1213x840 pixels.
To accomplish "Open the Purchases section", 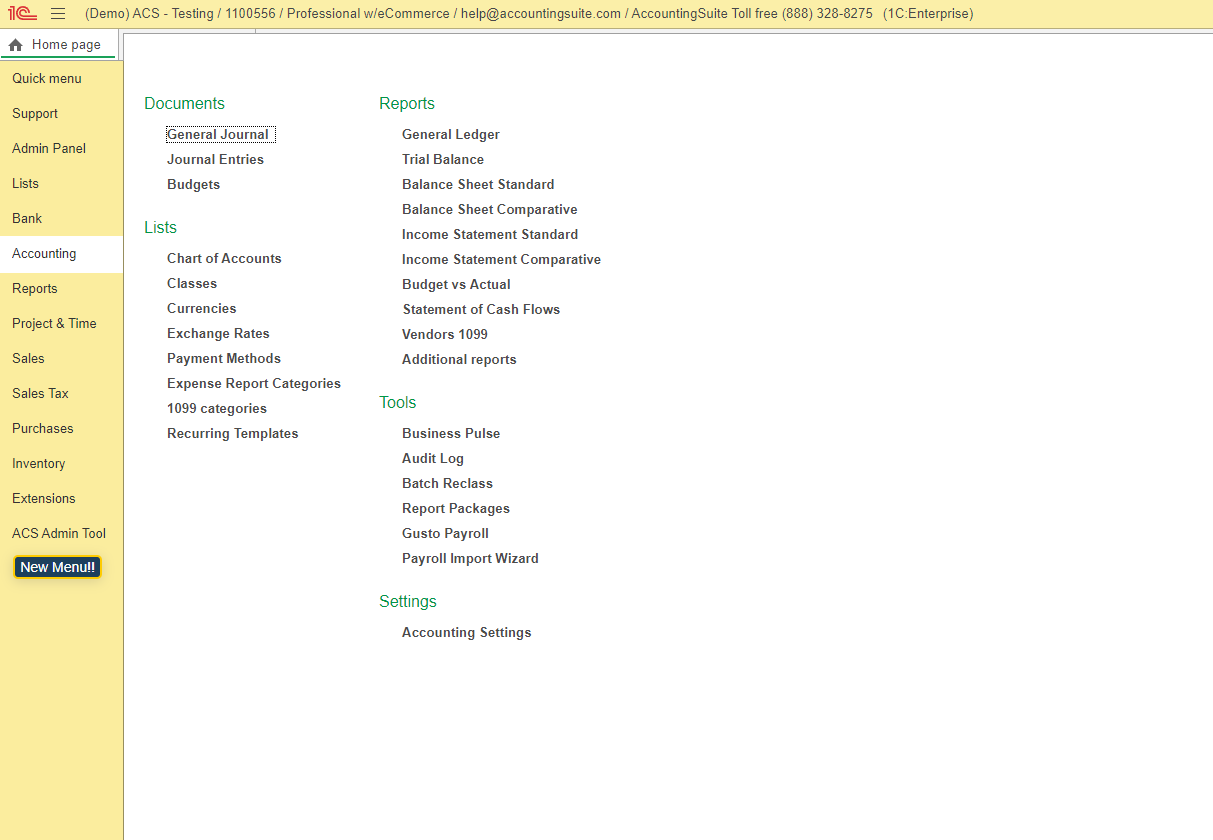I will click(x=61, y=429).
